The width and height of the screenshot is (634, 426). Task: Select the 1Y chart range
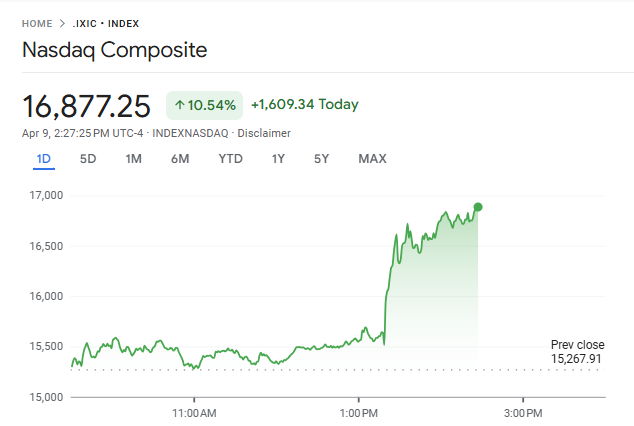278,159
